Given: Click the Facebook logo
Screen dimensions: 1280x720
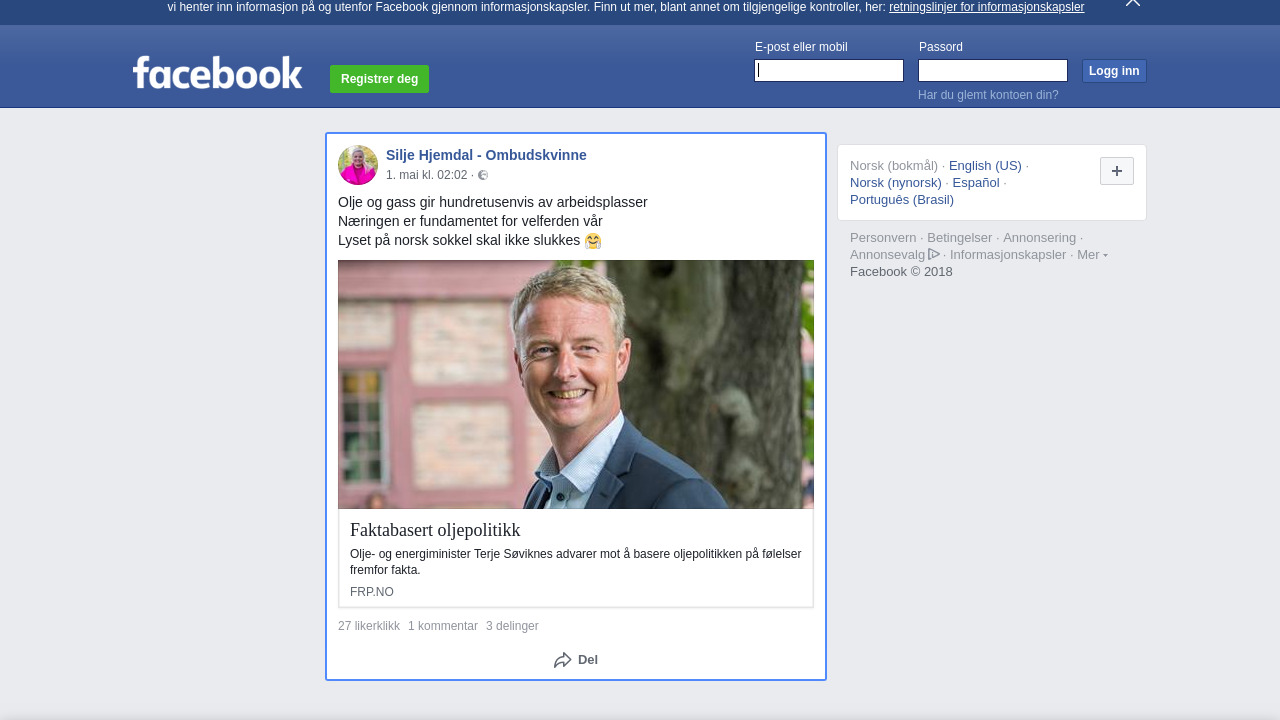Looking at the screenshot, I should [217, 73].
